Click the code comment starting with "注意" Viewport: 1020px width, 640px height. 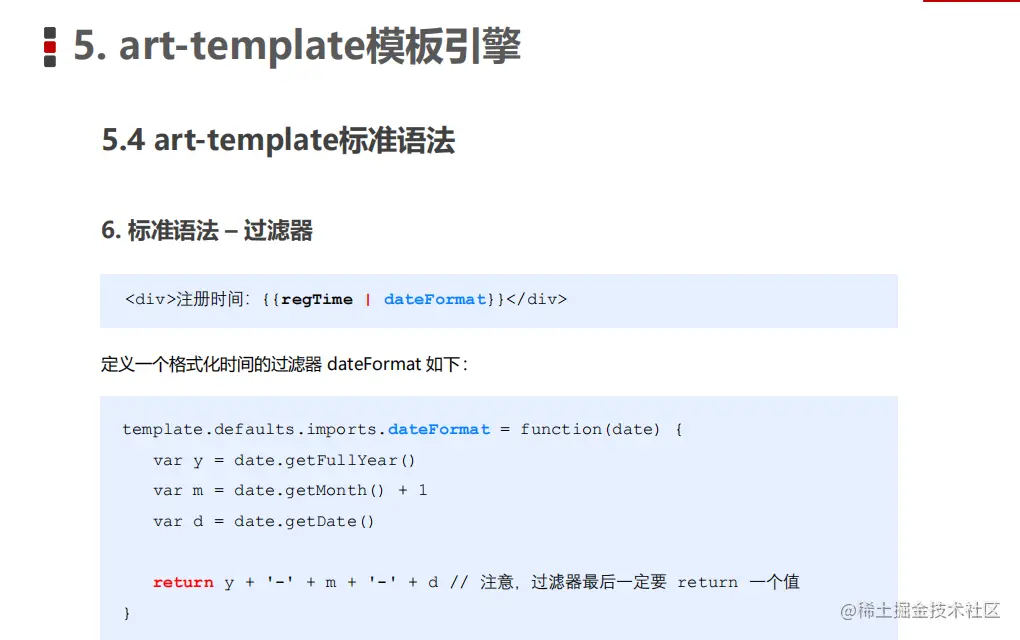coord(640,582)
